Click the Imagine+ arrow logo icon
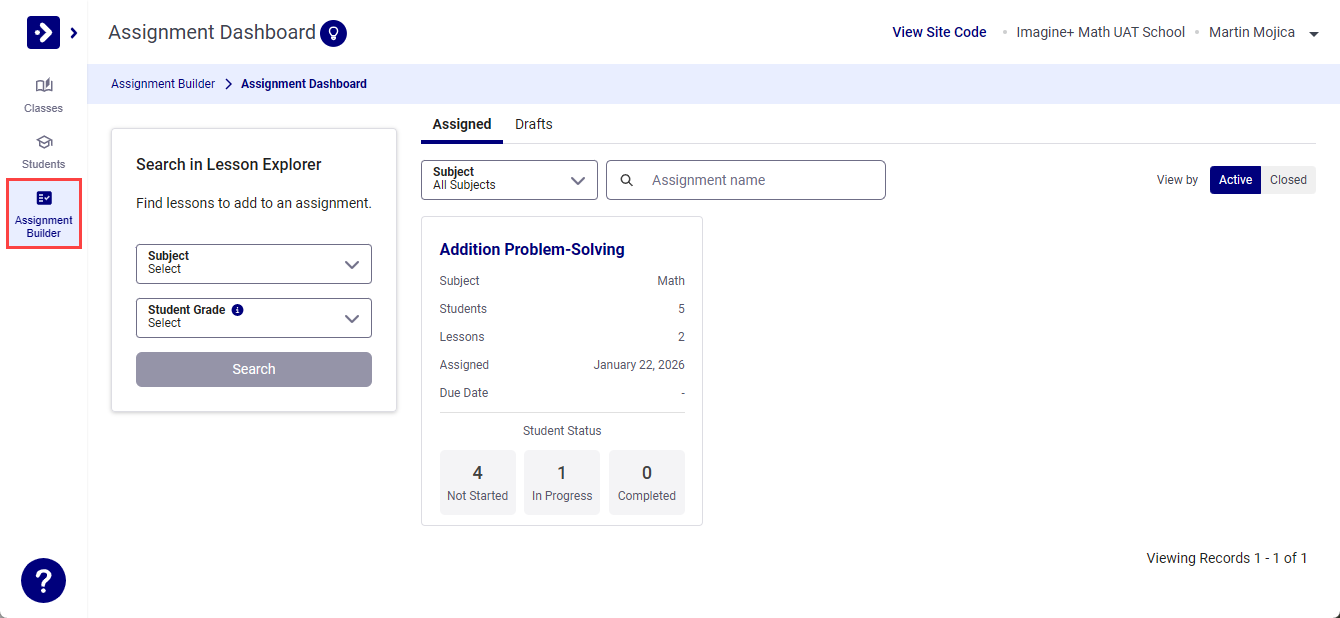Viewport: 1340px width, 618px height. click(43, 33)
